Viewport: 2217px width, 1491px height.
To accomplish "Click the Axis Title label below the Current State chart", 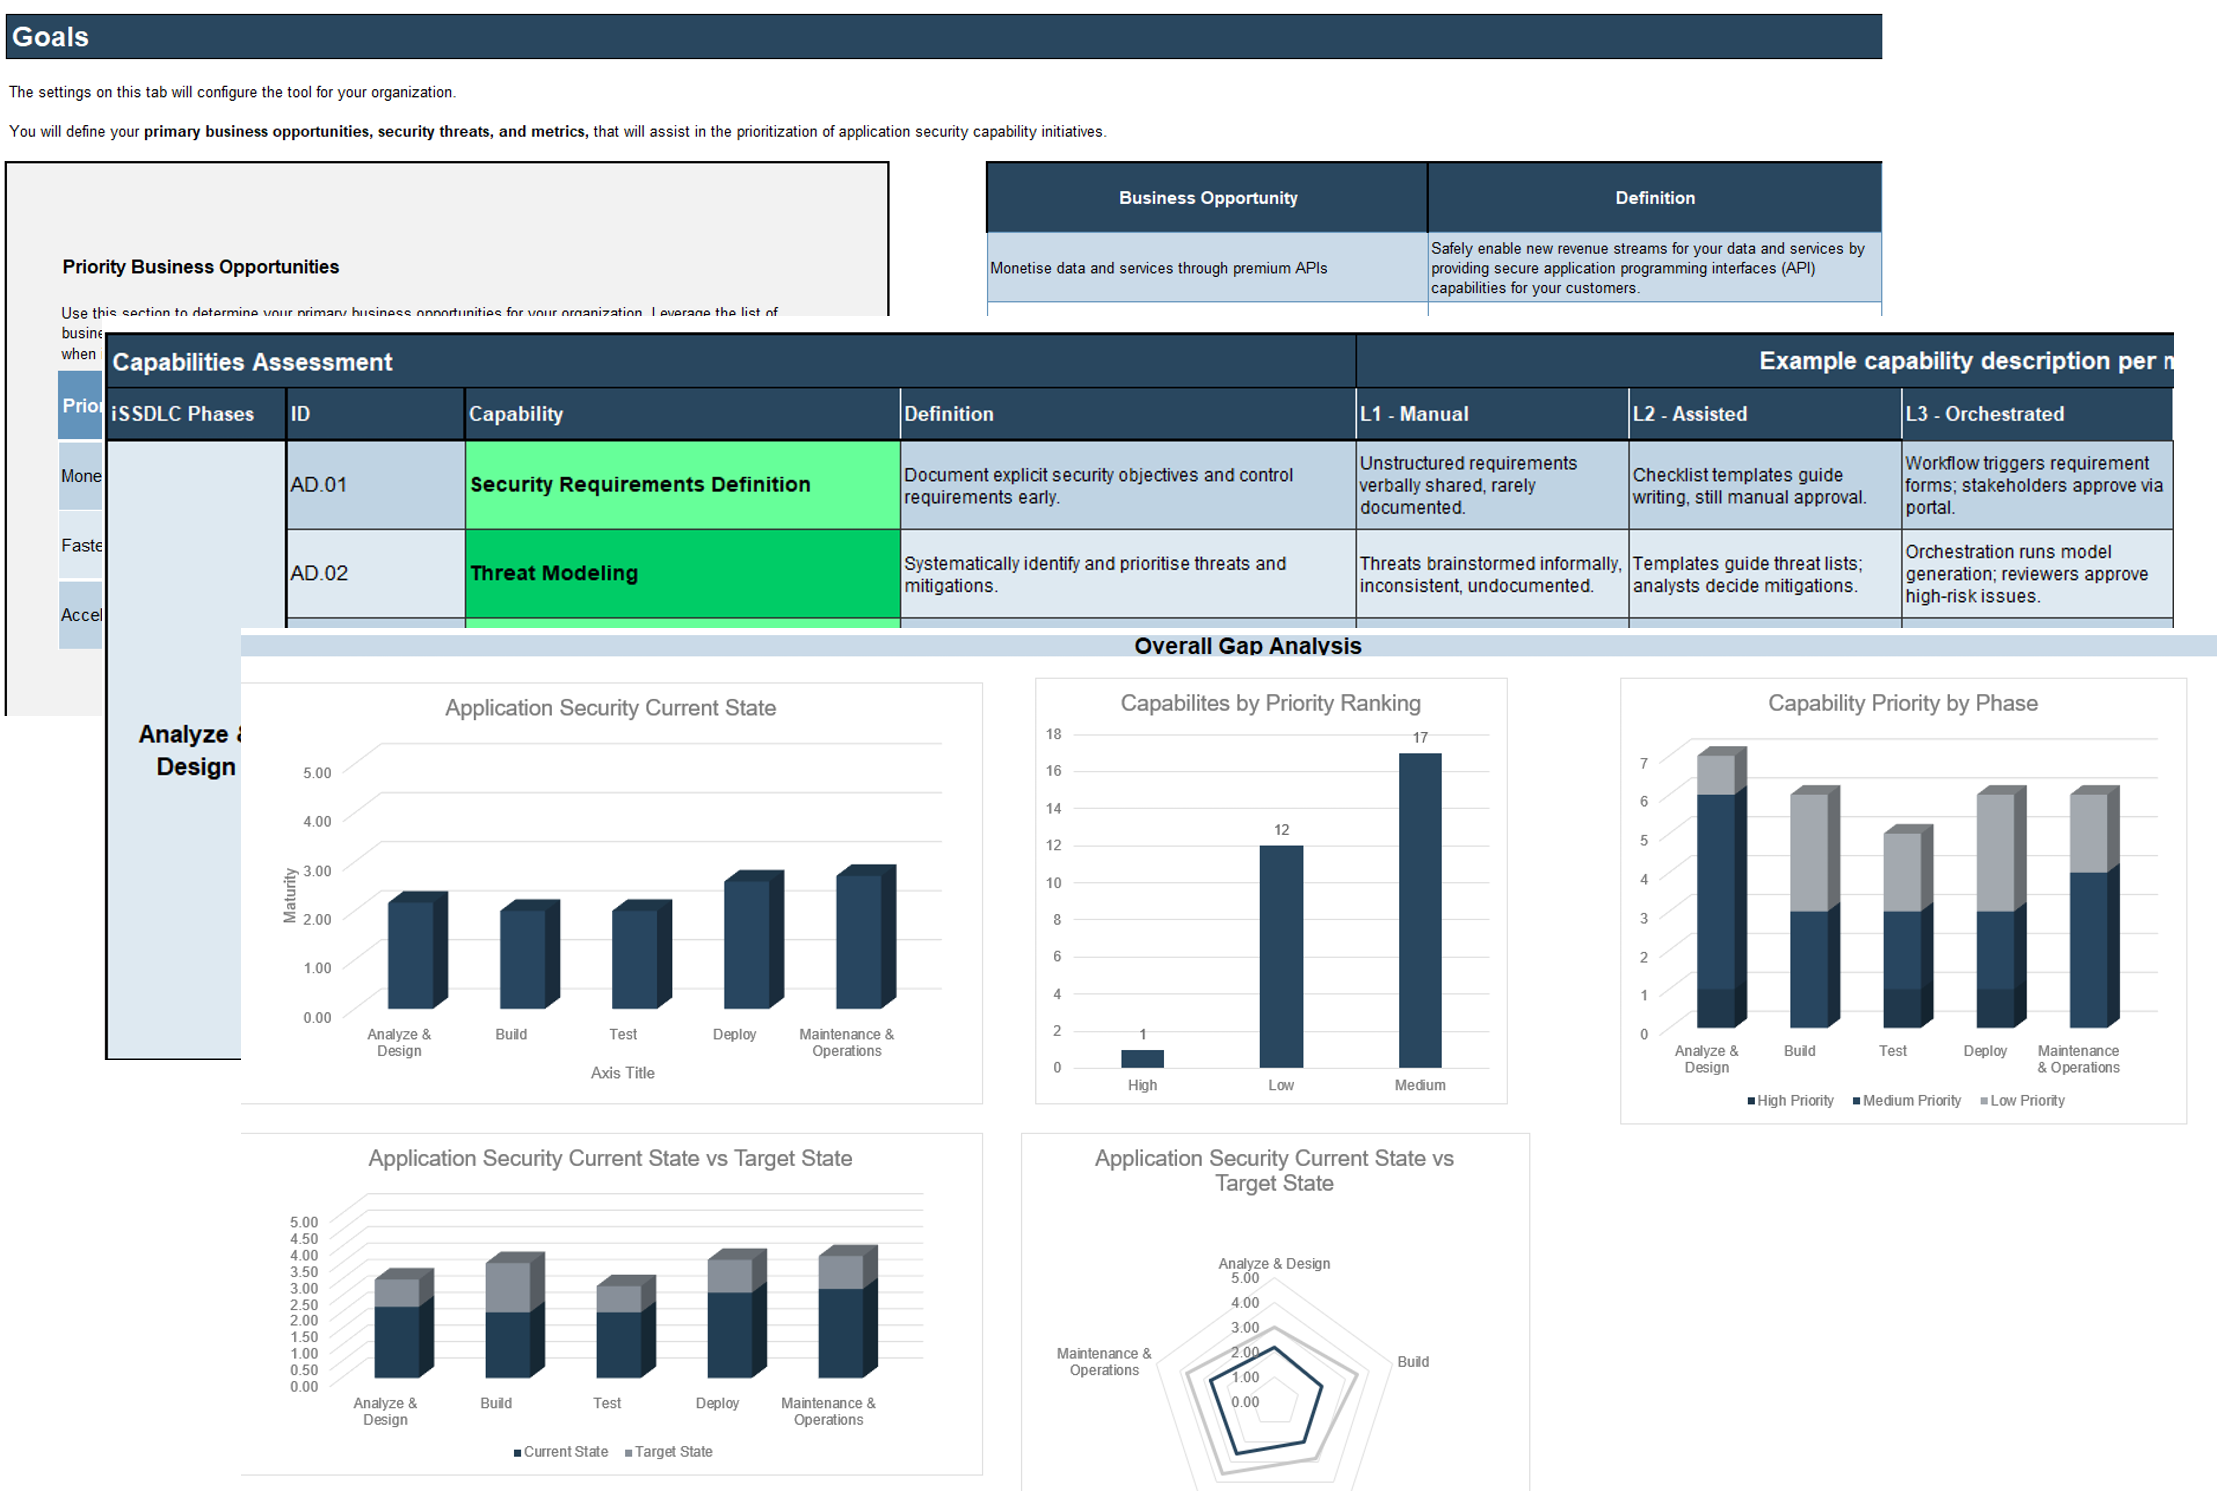I will click(x=620, y=1072).
